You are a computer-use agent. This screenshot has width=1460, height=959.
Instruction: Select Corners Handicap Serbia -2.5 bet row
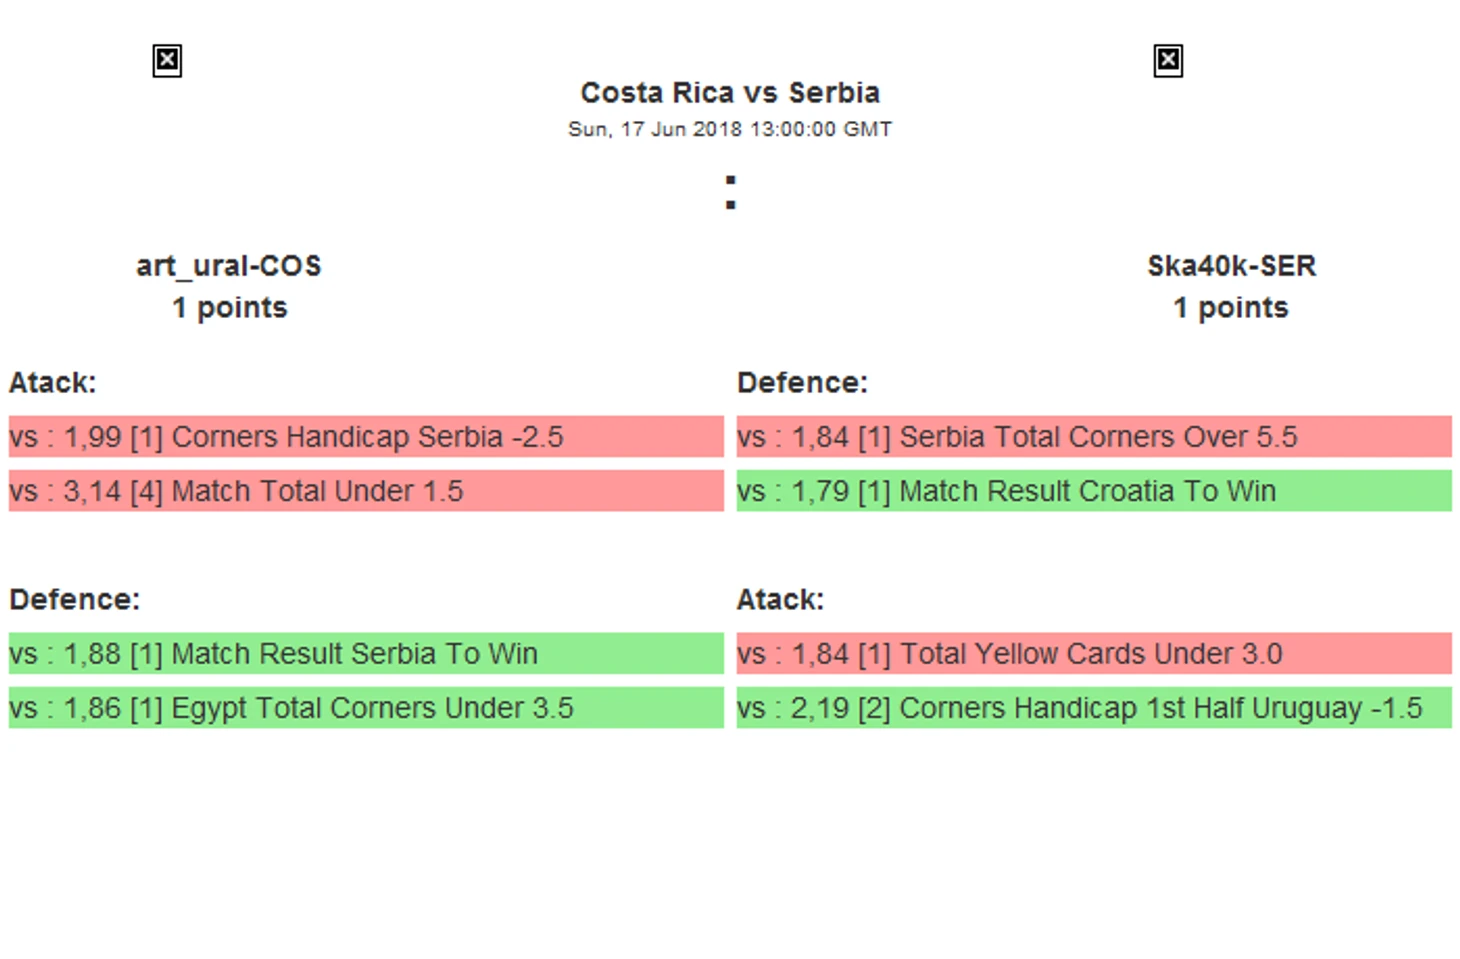click(x=366, y=437)
